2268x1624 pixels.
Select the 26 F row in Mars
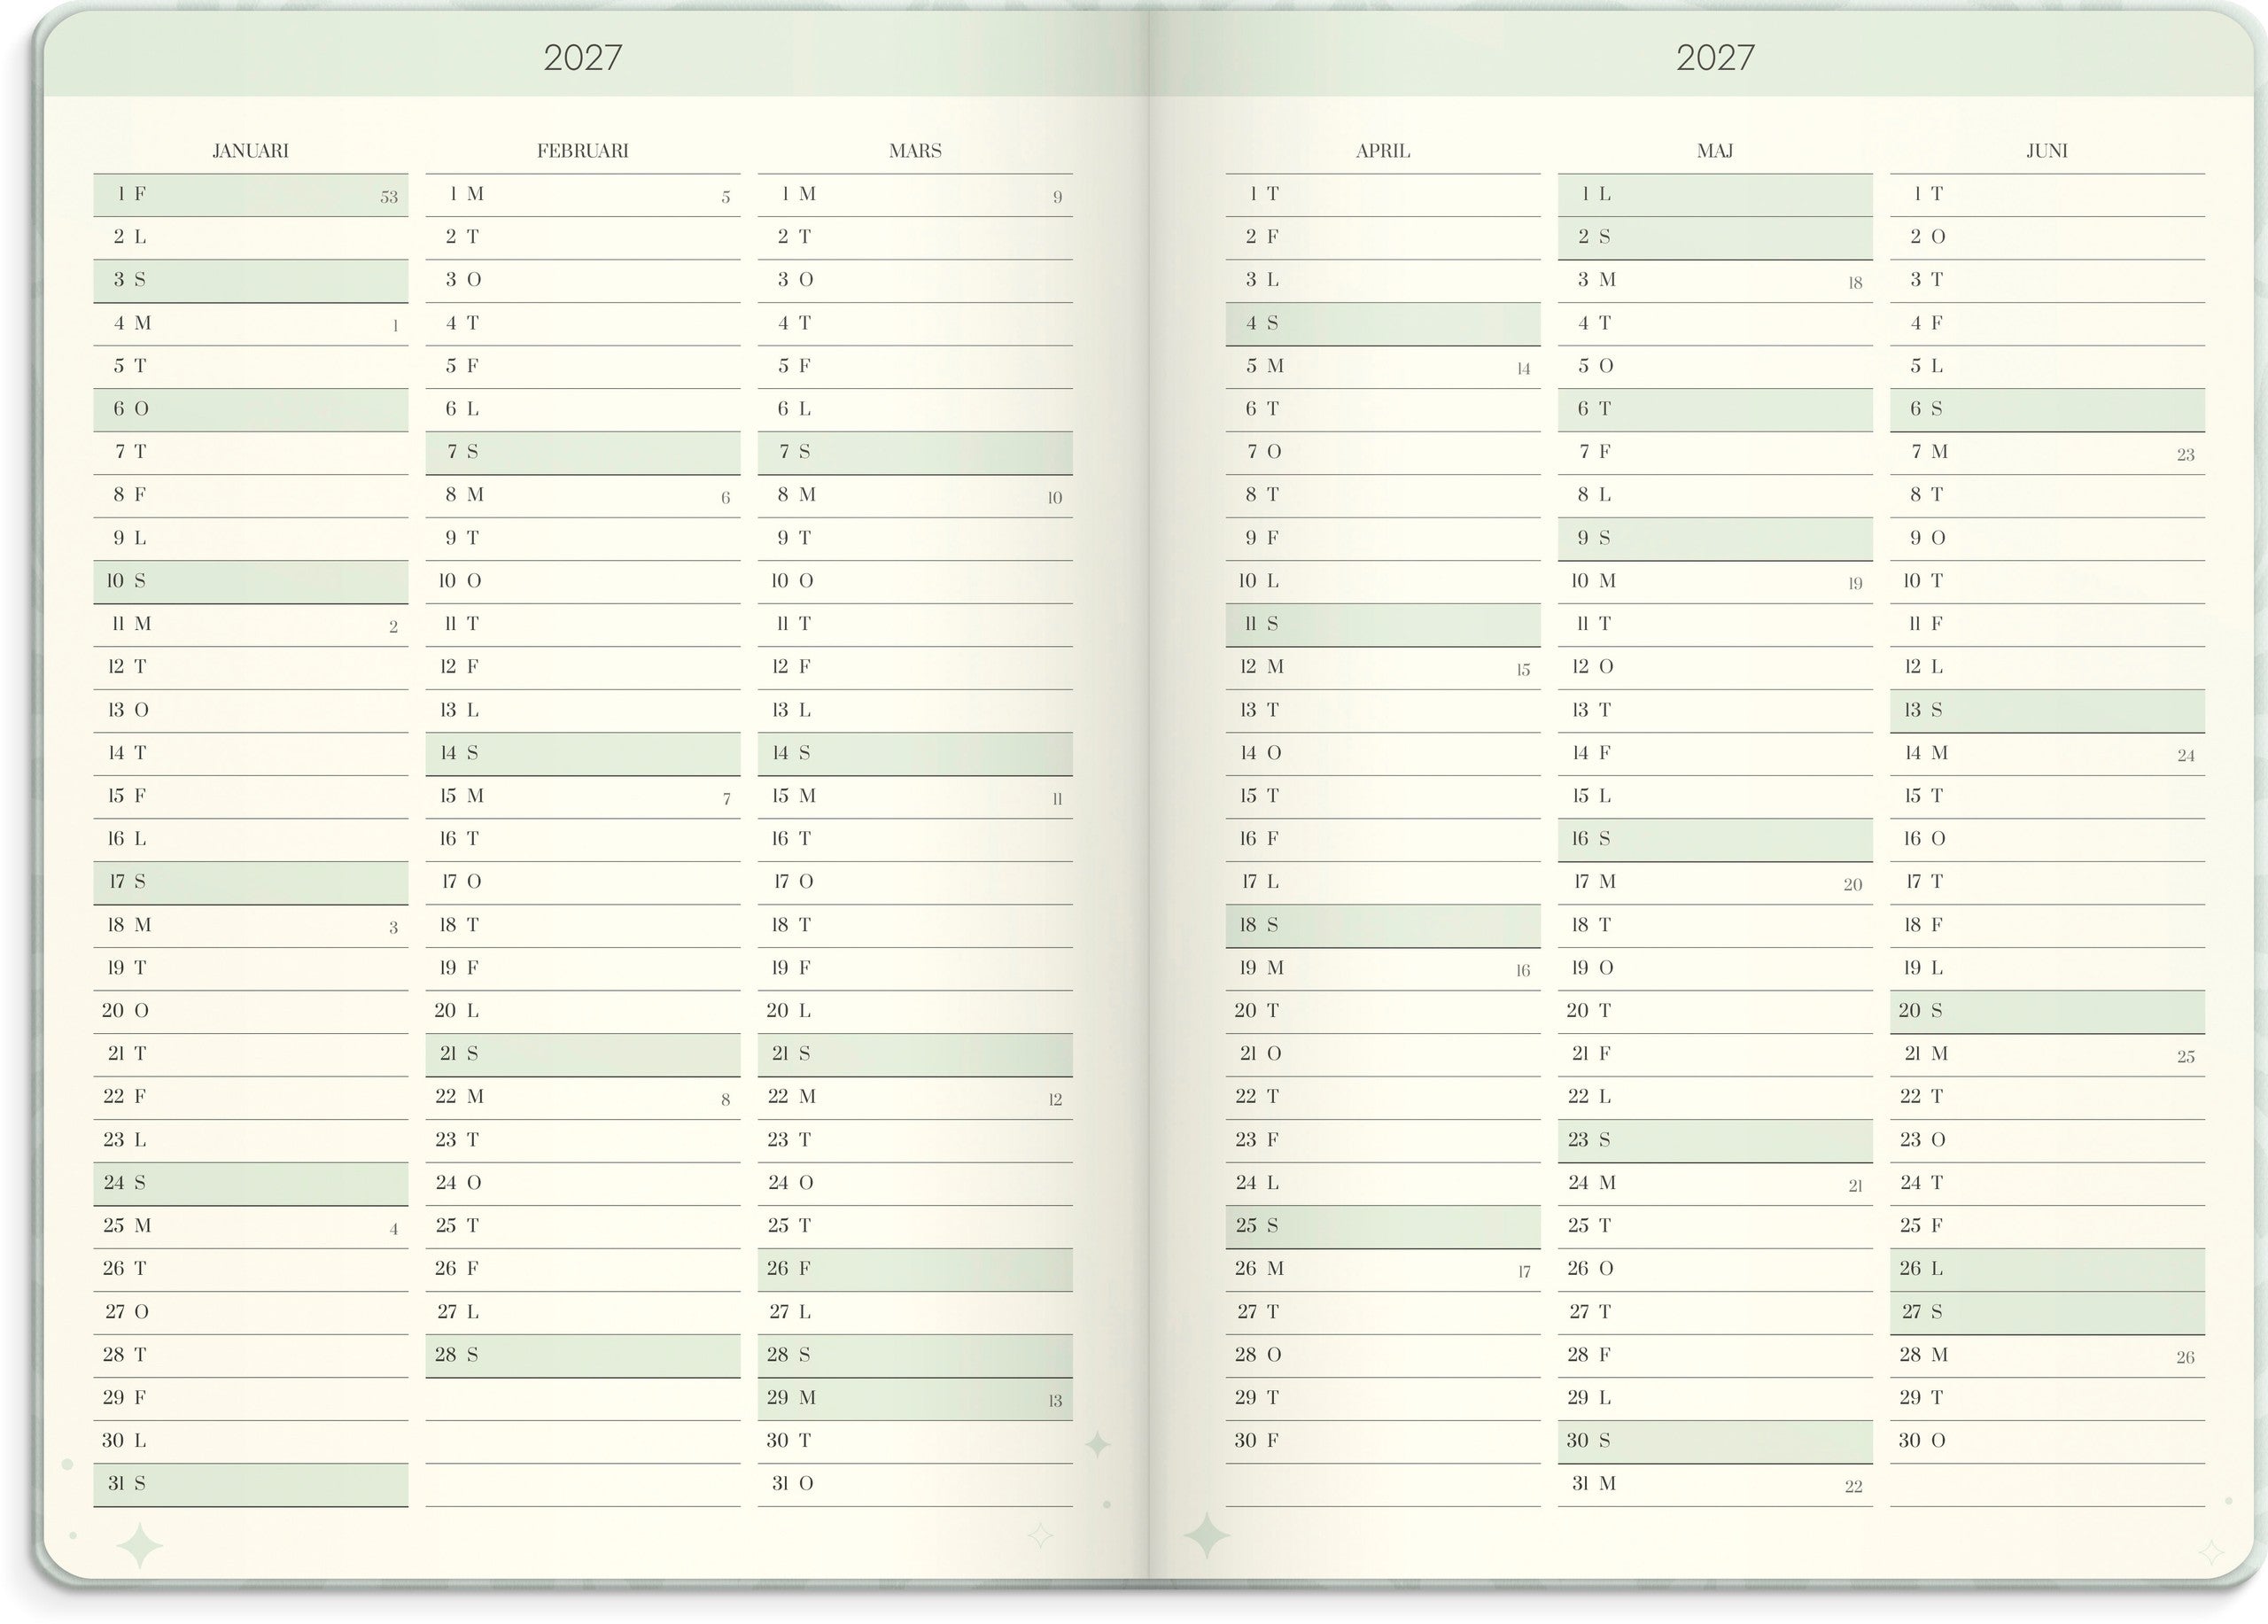pos(915,1270)
